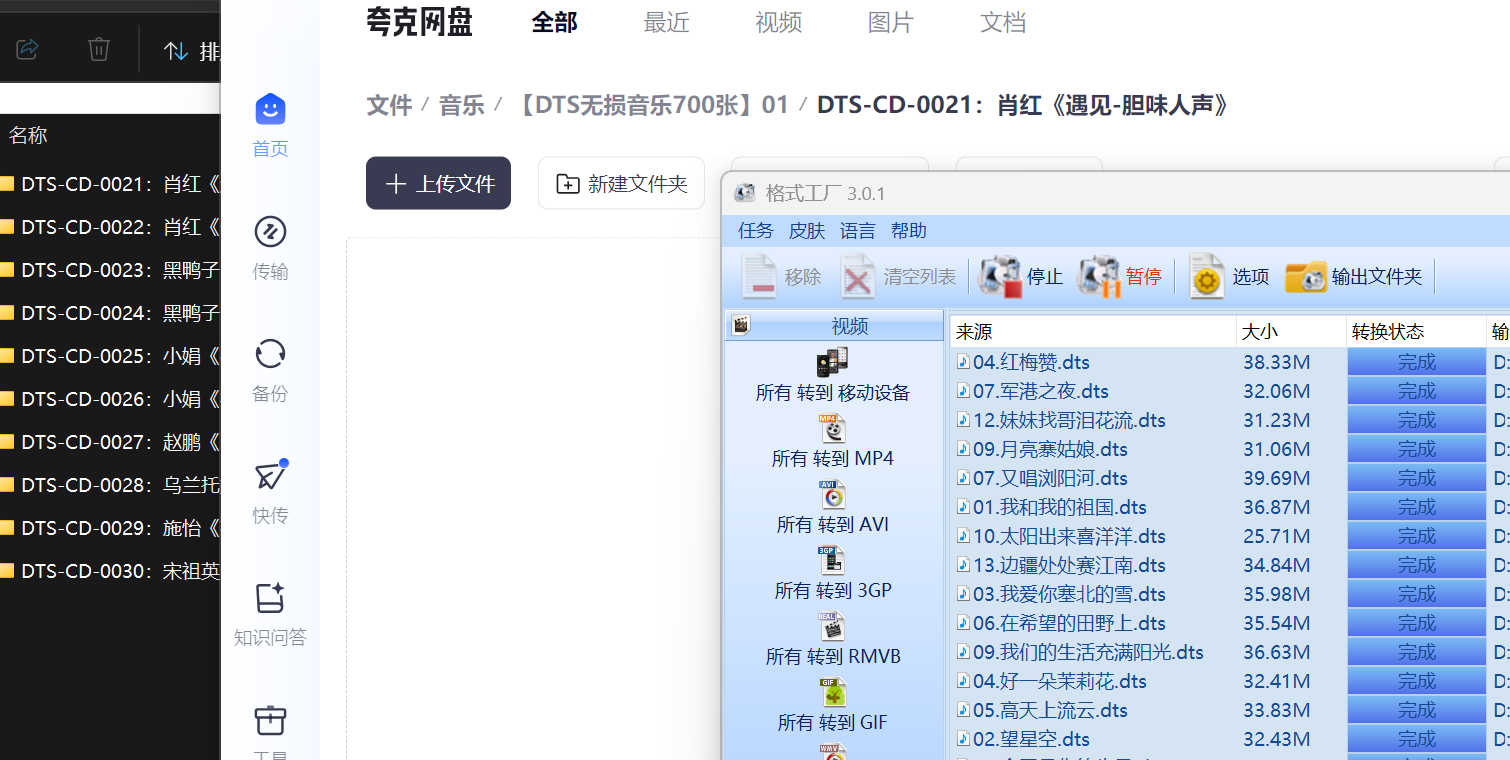This screenshot has width=1510, height=760.
Task: Click the 名称 column header in the file manager
Action: pyautogui.click(x=28, y=135)
